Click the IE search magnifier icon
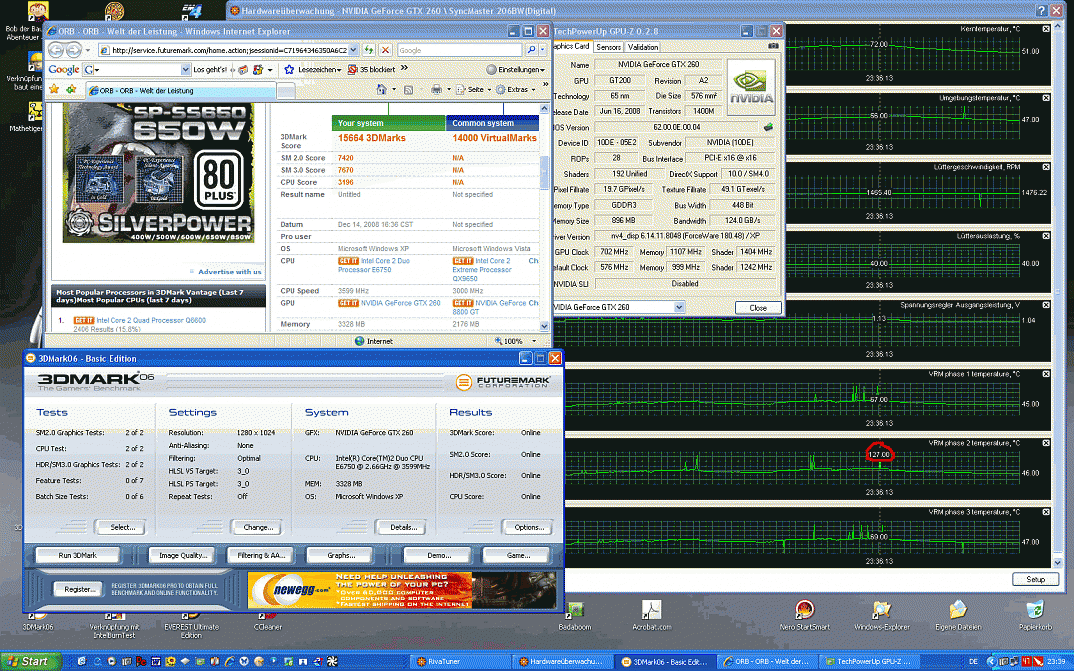 point(531,50)
